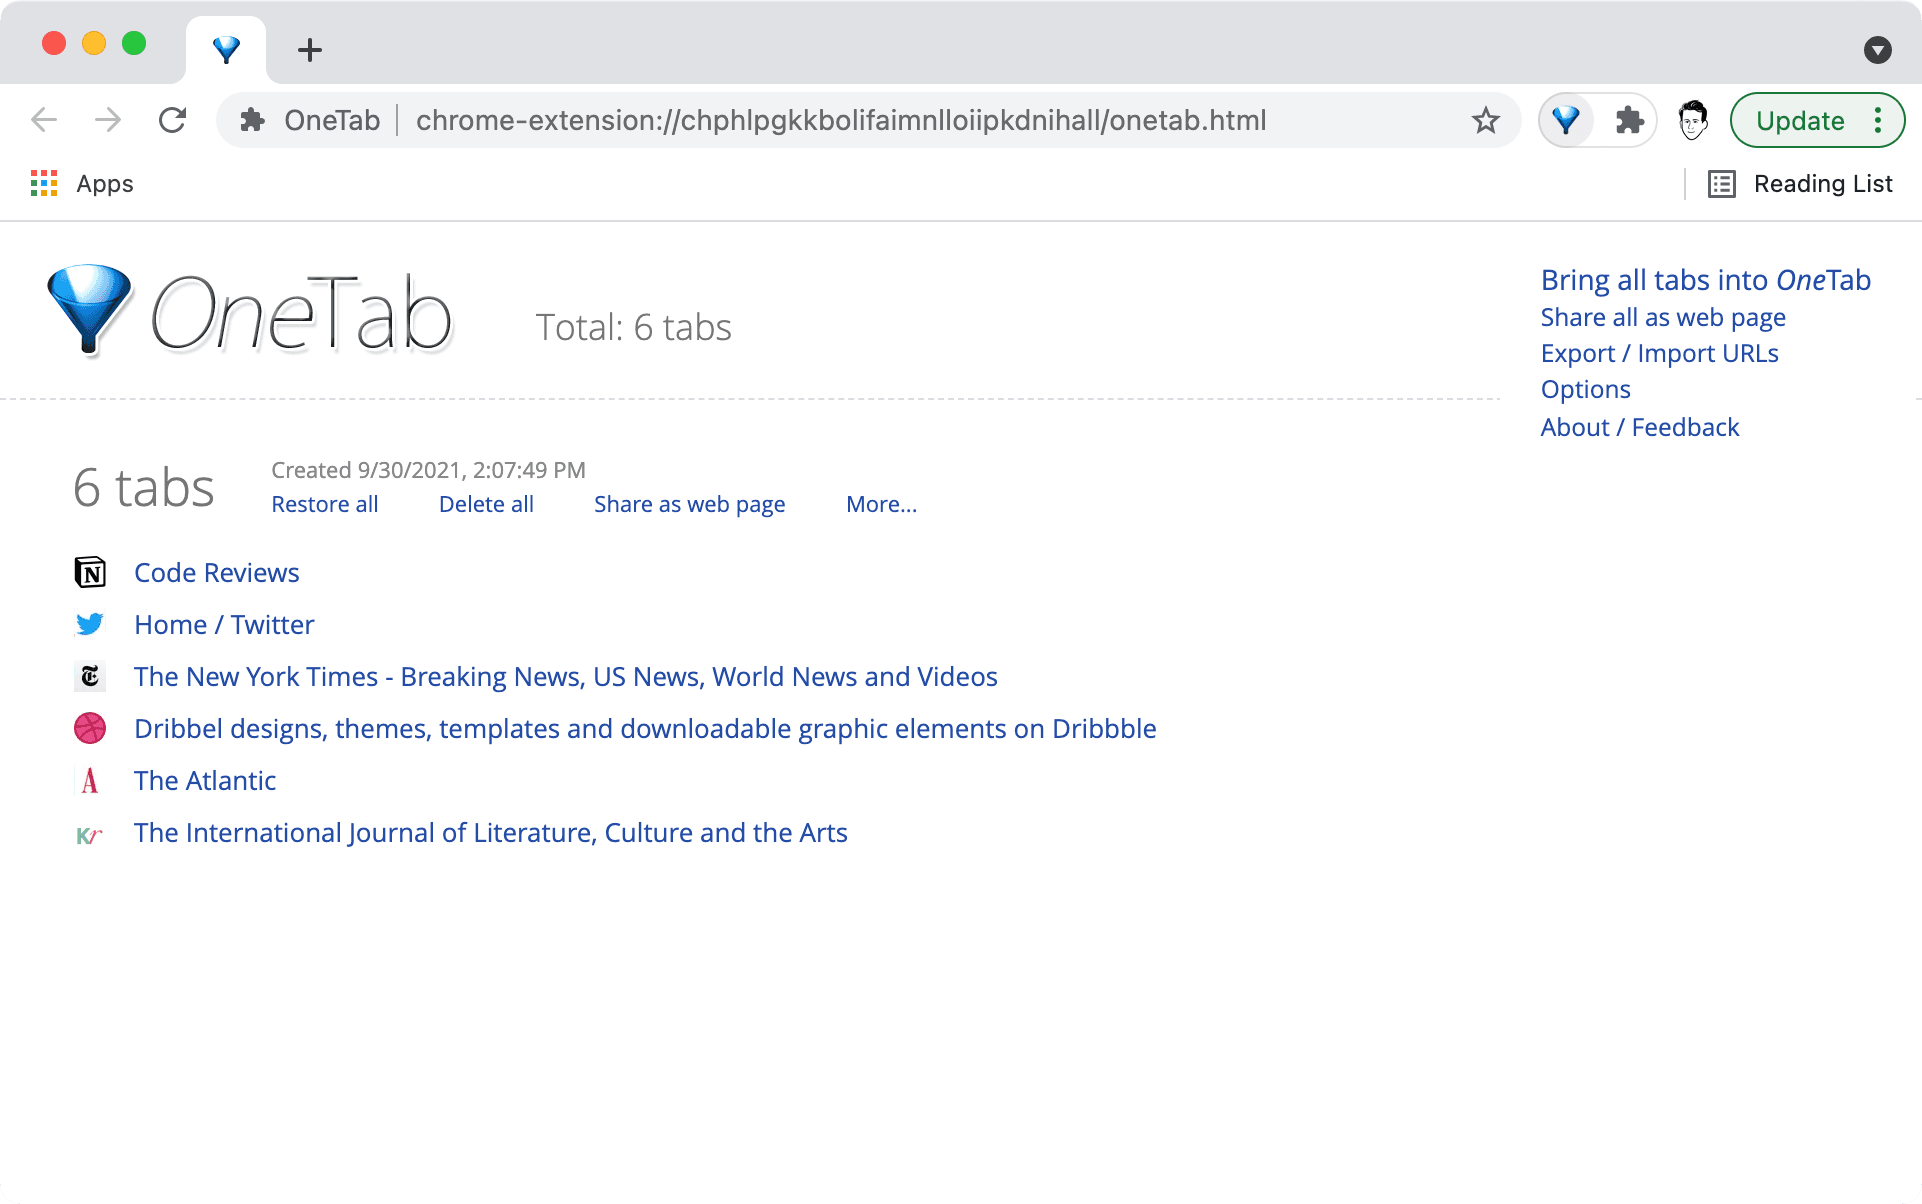
Task: Click the bookmark star in the address bar
Action: (1486, 119)
